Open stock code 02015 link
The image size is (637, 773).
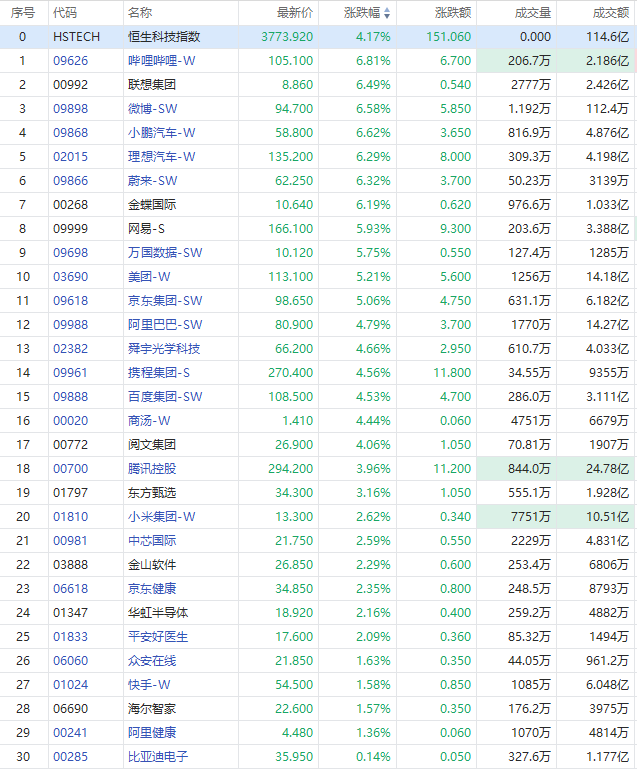pyautogui.click(x=71, y=157)
